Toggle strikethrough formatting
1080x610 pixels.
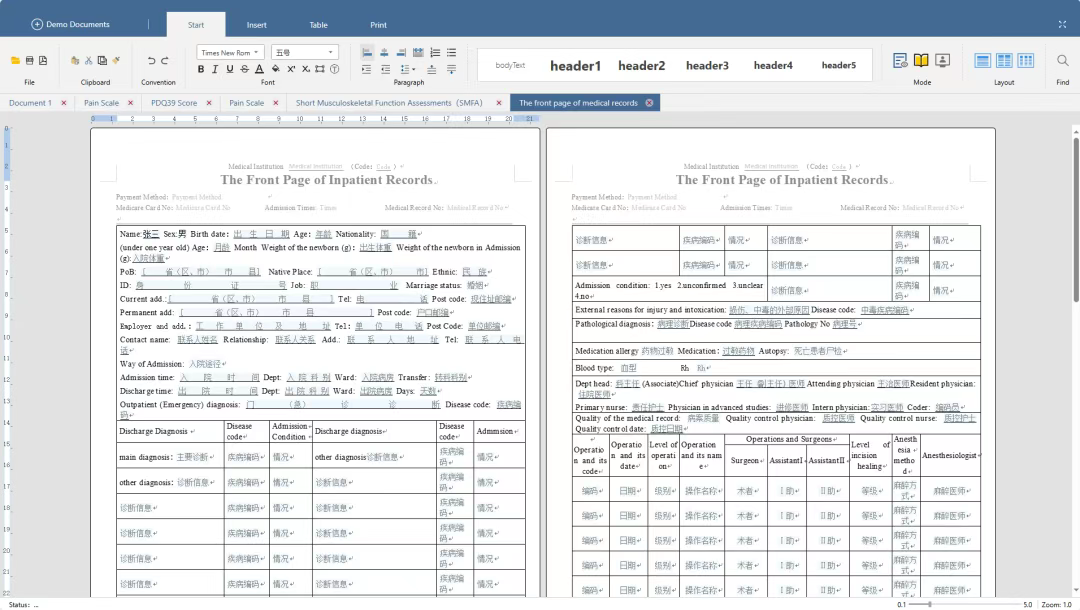point(245,69)
